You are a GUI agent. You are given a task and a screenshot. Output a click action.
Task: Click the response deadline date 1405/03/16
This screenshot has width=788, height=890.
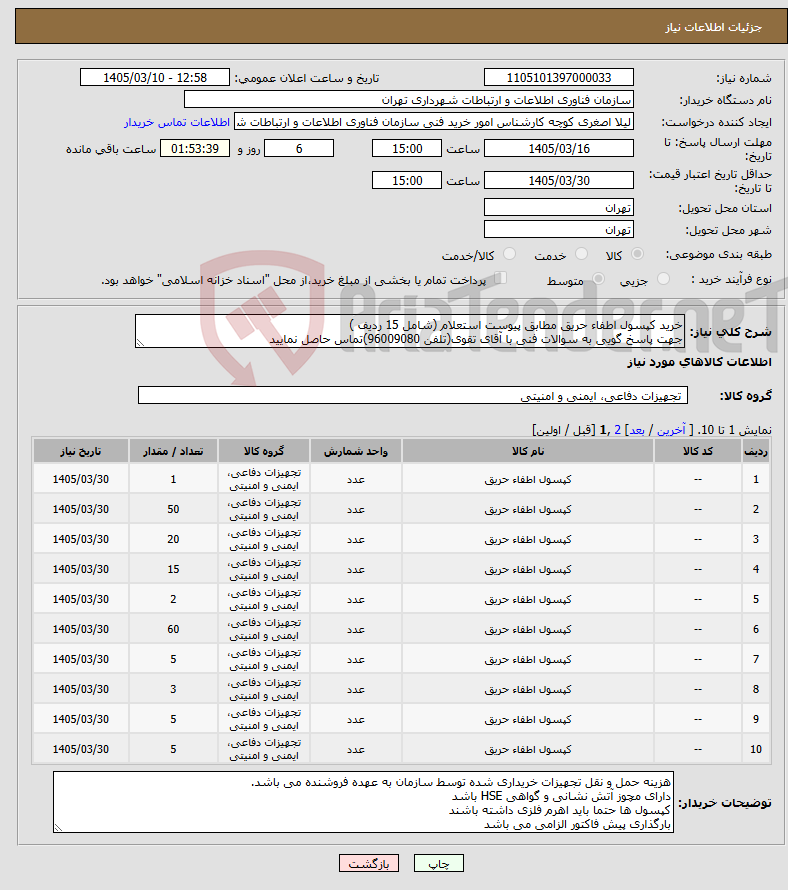click(x=559, y=149)
